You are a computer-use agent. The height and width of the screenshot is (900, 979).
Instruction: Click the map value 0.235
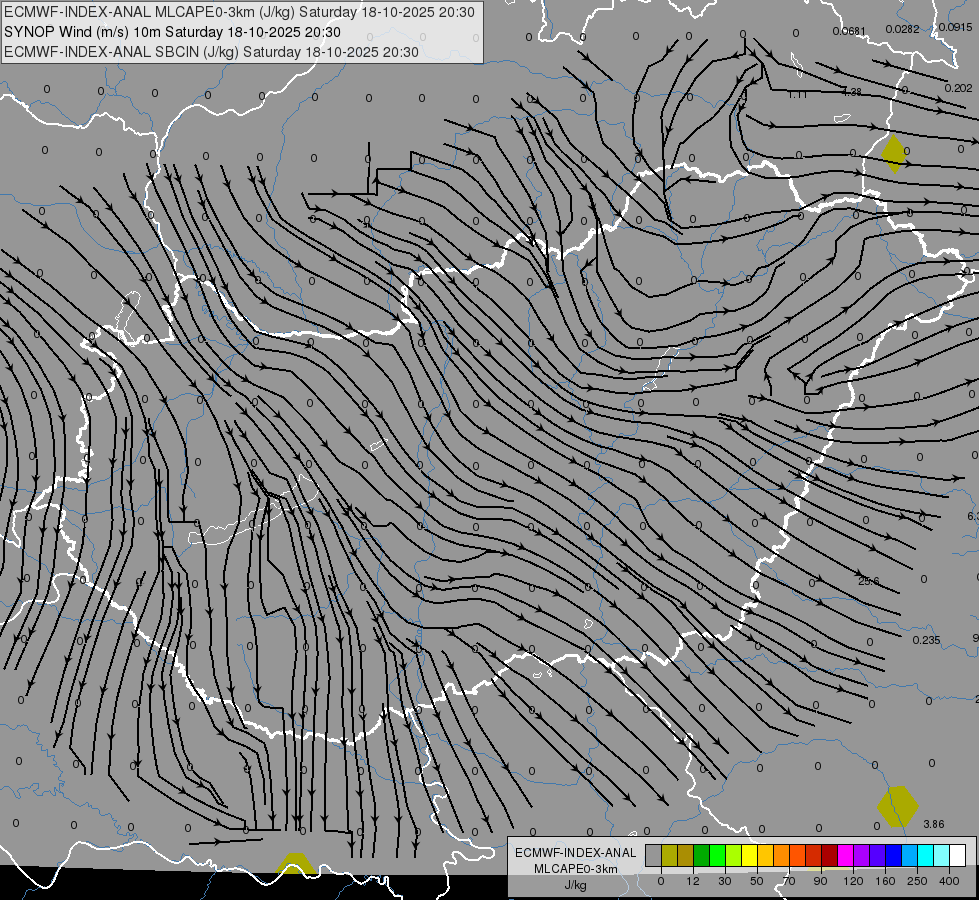point(927,640)
